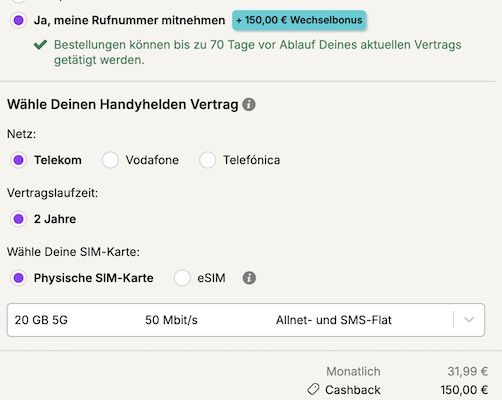The width and height of the screenshot is (502, 400).
Task: Click the Cashback tag icon
Action: coord(313,389)
